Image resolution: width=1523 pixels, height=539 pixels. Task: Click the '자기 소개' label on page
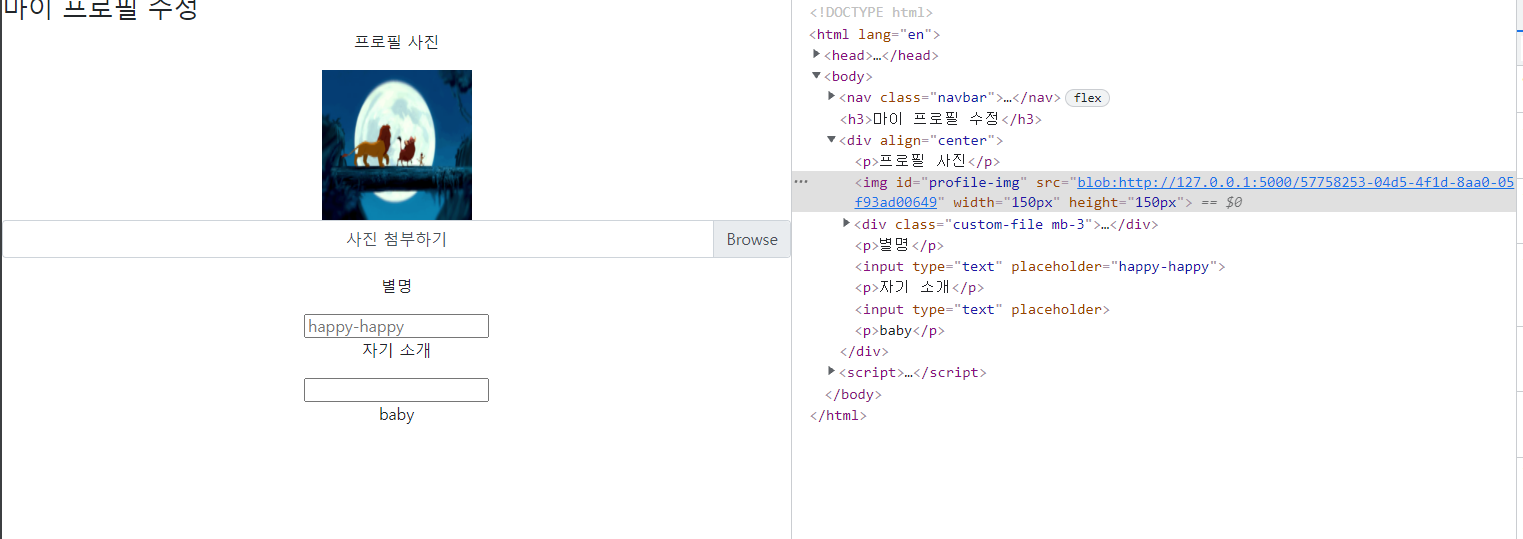pos(396,350)
